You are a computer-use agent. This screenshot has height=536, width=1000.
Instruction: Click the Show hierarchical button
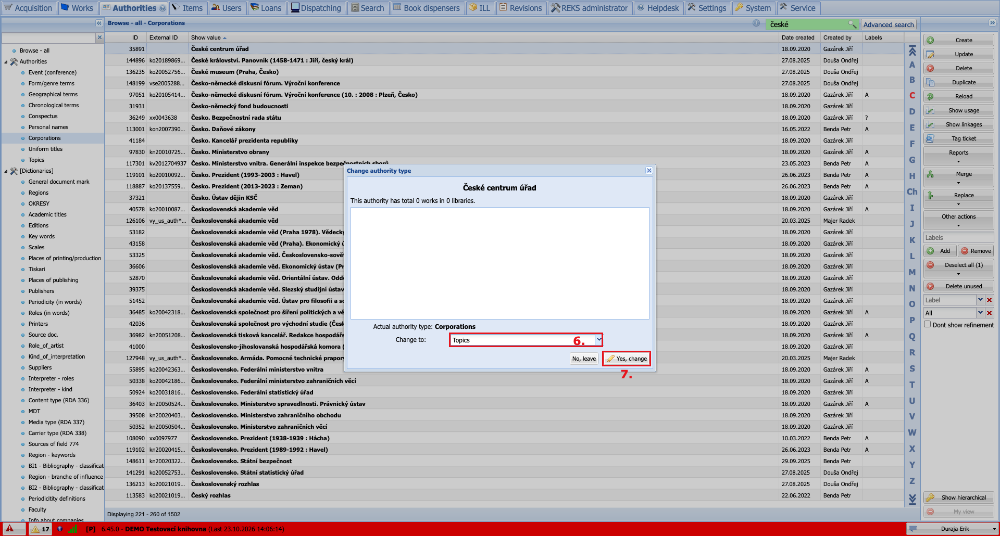click(x=959, y=498)
